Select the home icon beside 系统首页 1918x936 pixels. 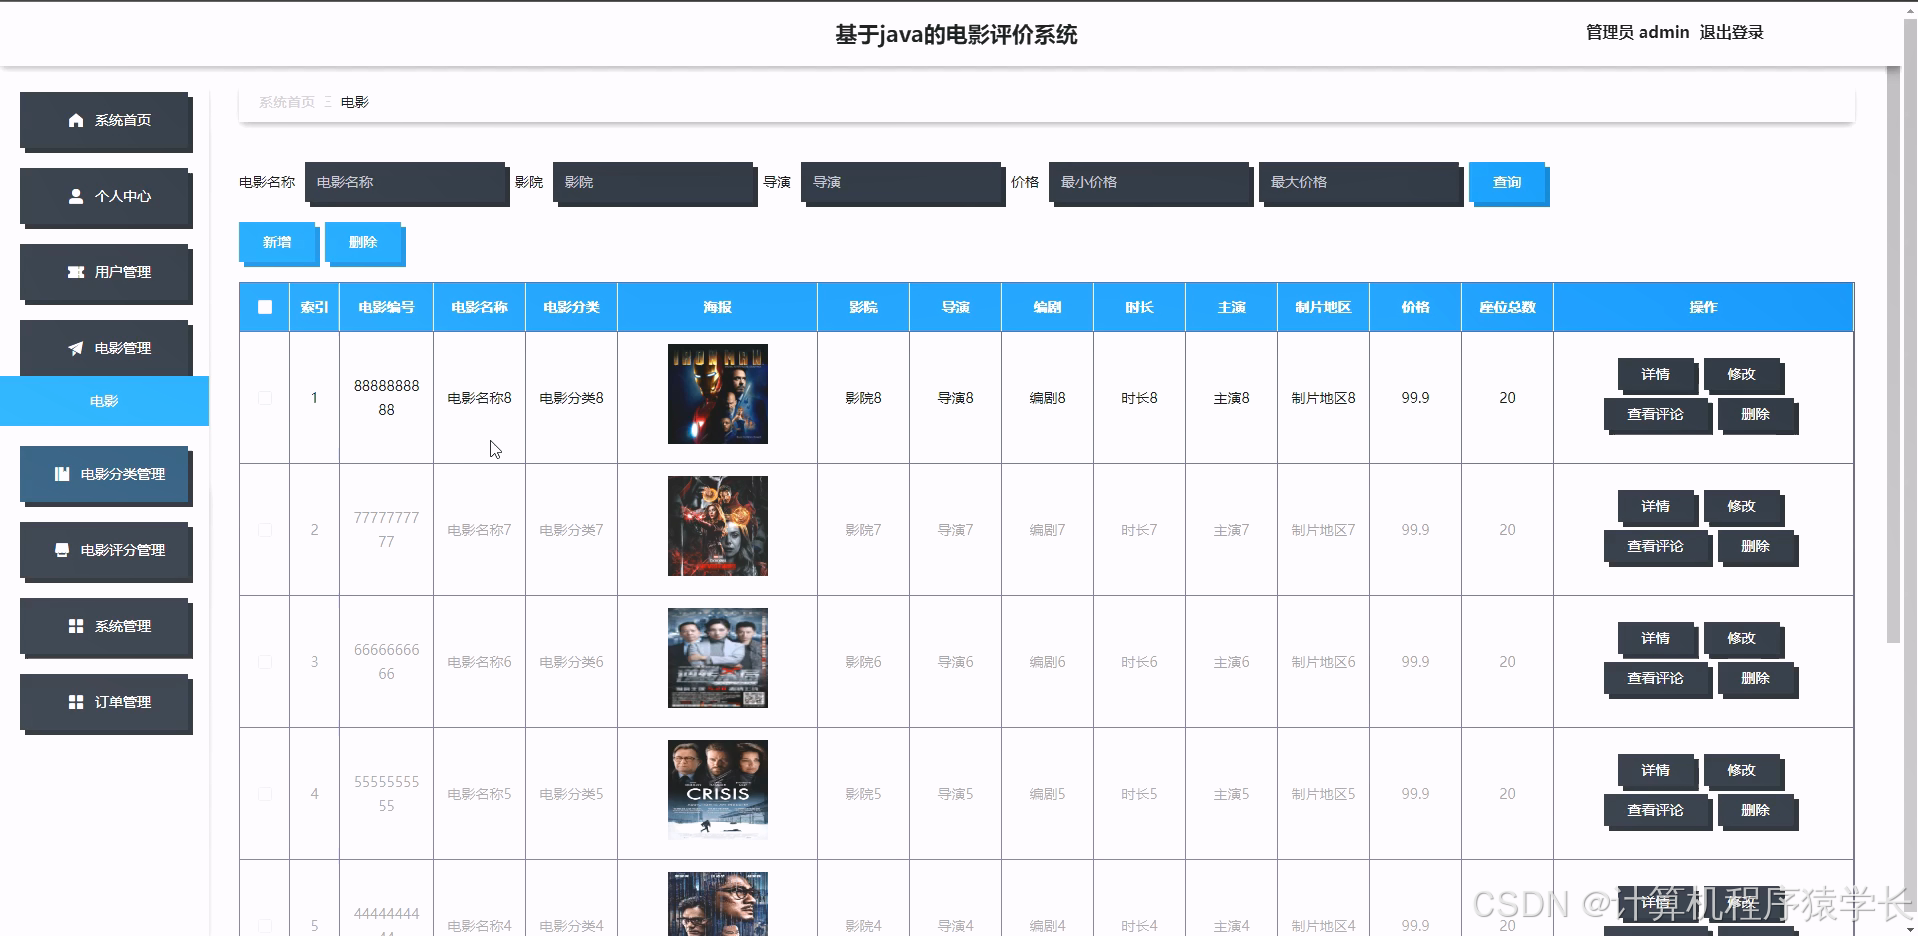coord(75,120)
